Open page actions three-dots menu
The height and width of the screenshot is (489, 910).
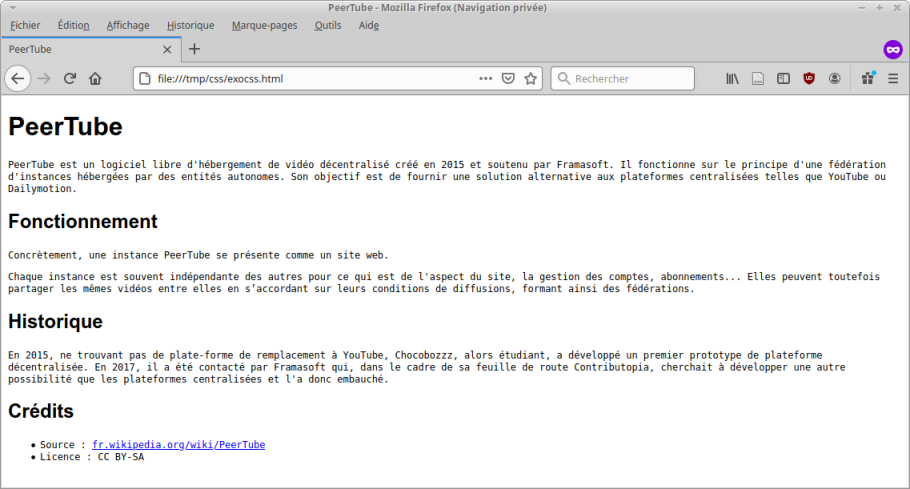[x=486, y=78]
